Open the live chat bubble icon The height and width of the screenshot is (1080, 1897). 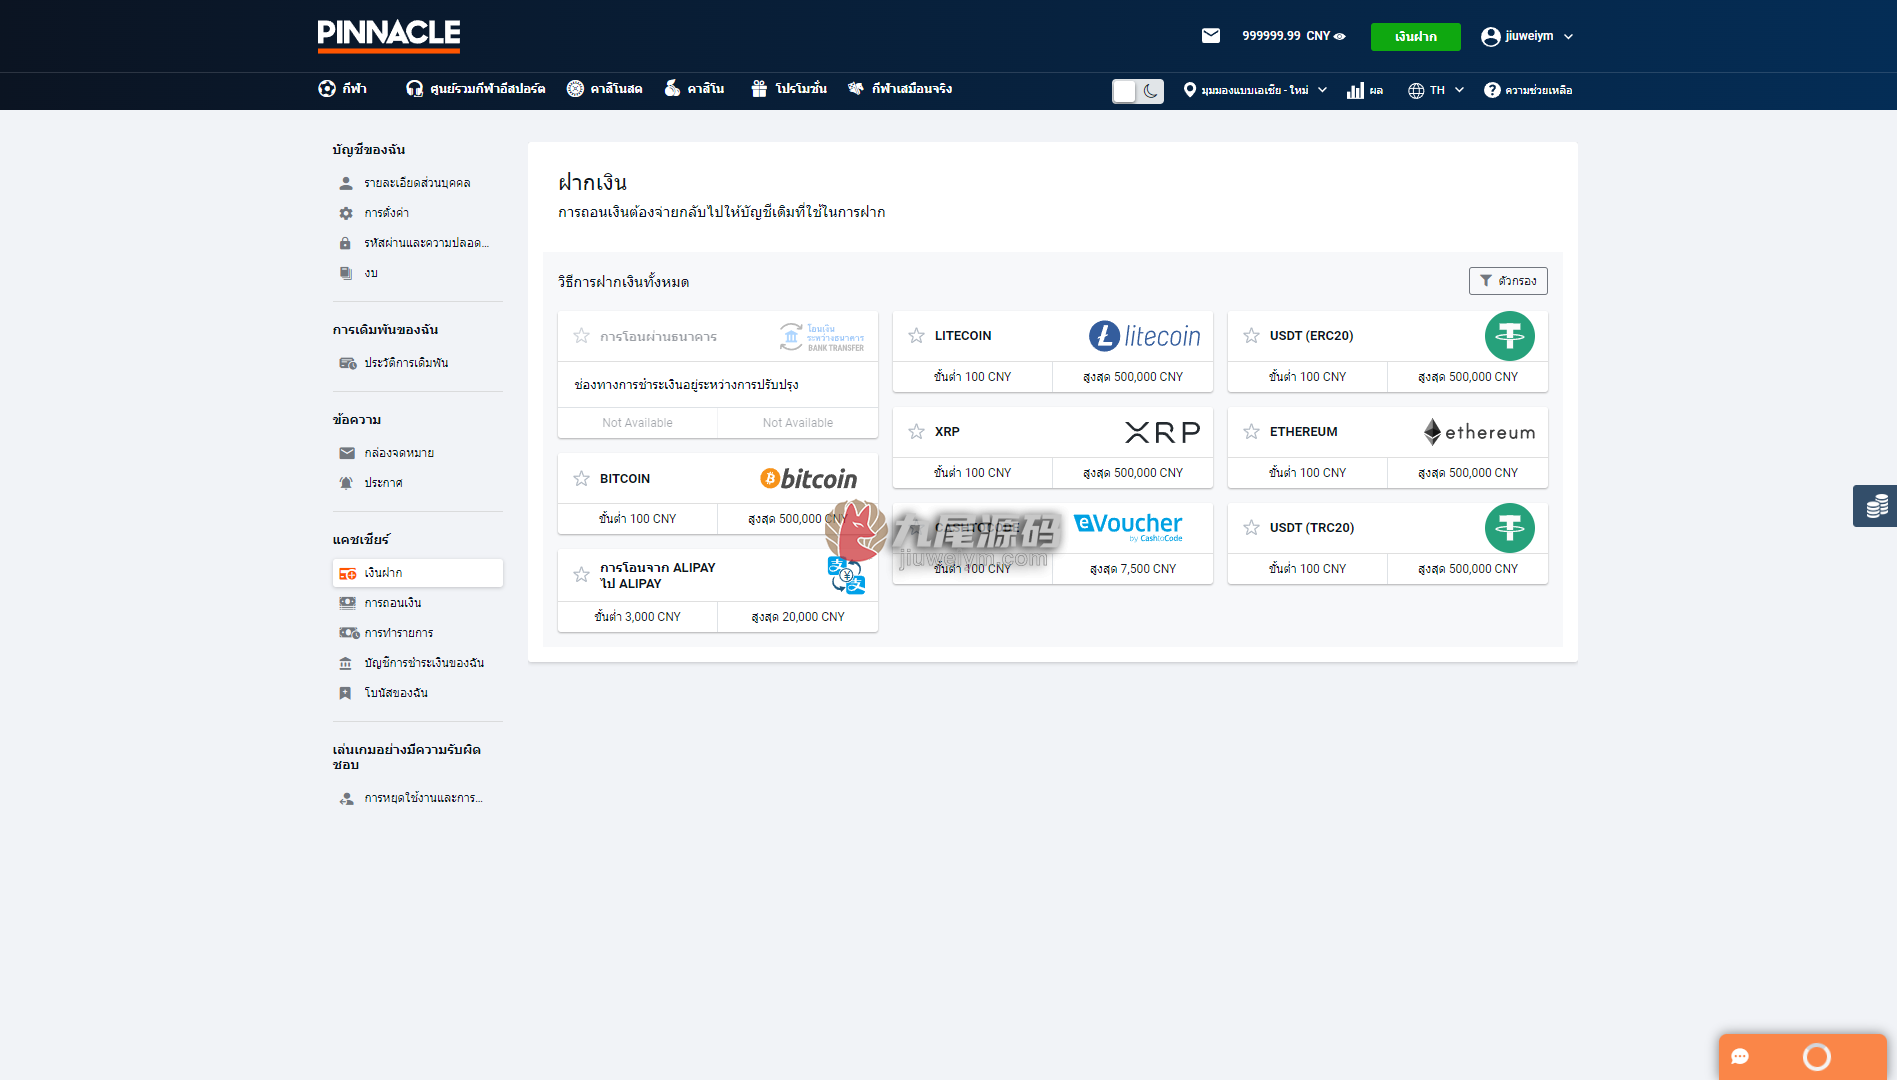1740,1057
